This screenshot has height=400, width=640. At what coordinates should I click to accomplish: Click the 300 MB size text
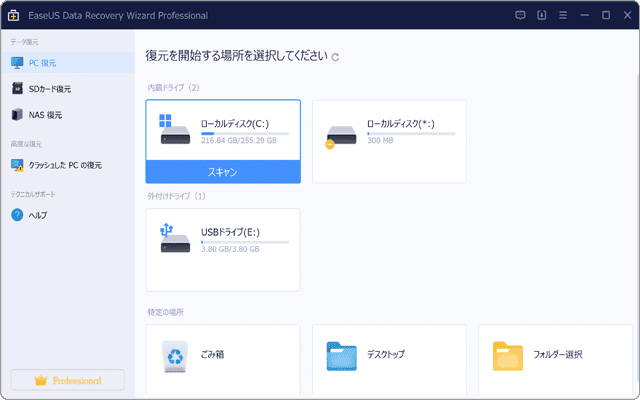point(380,140)
